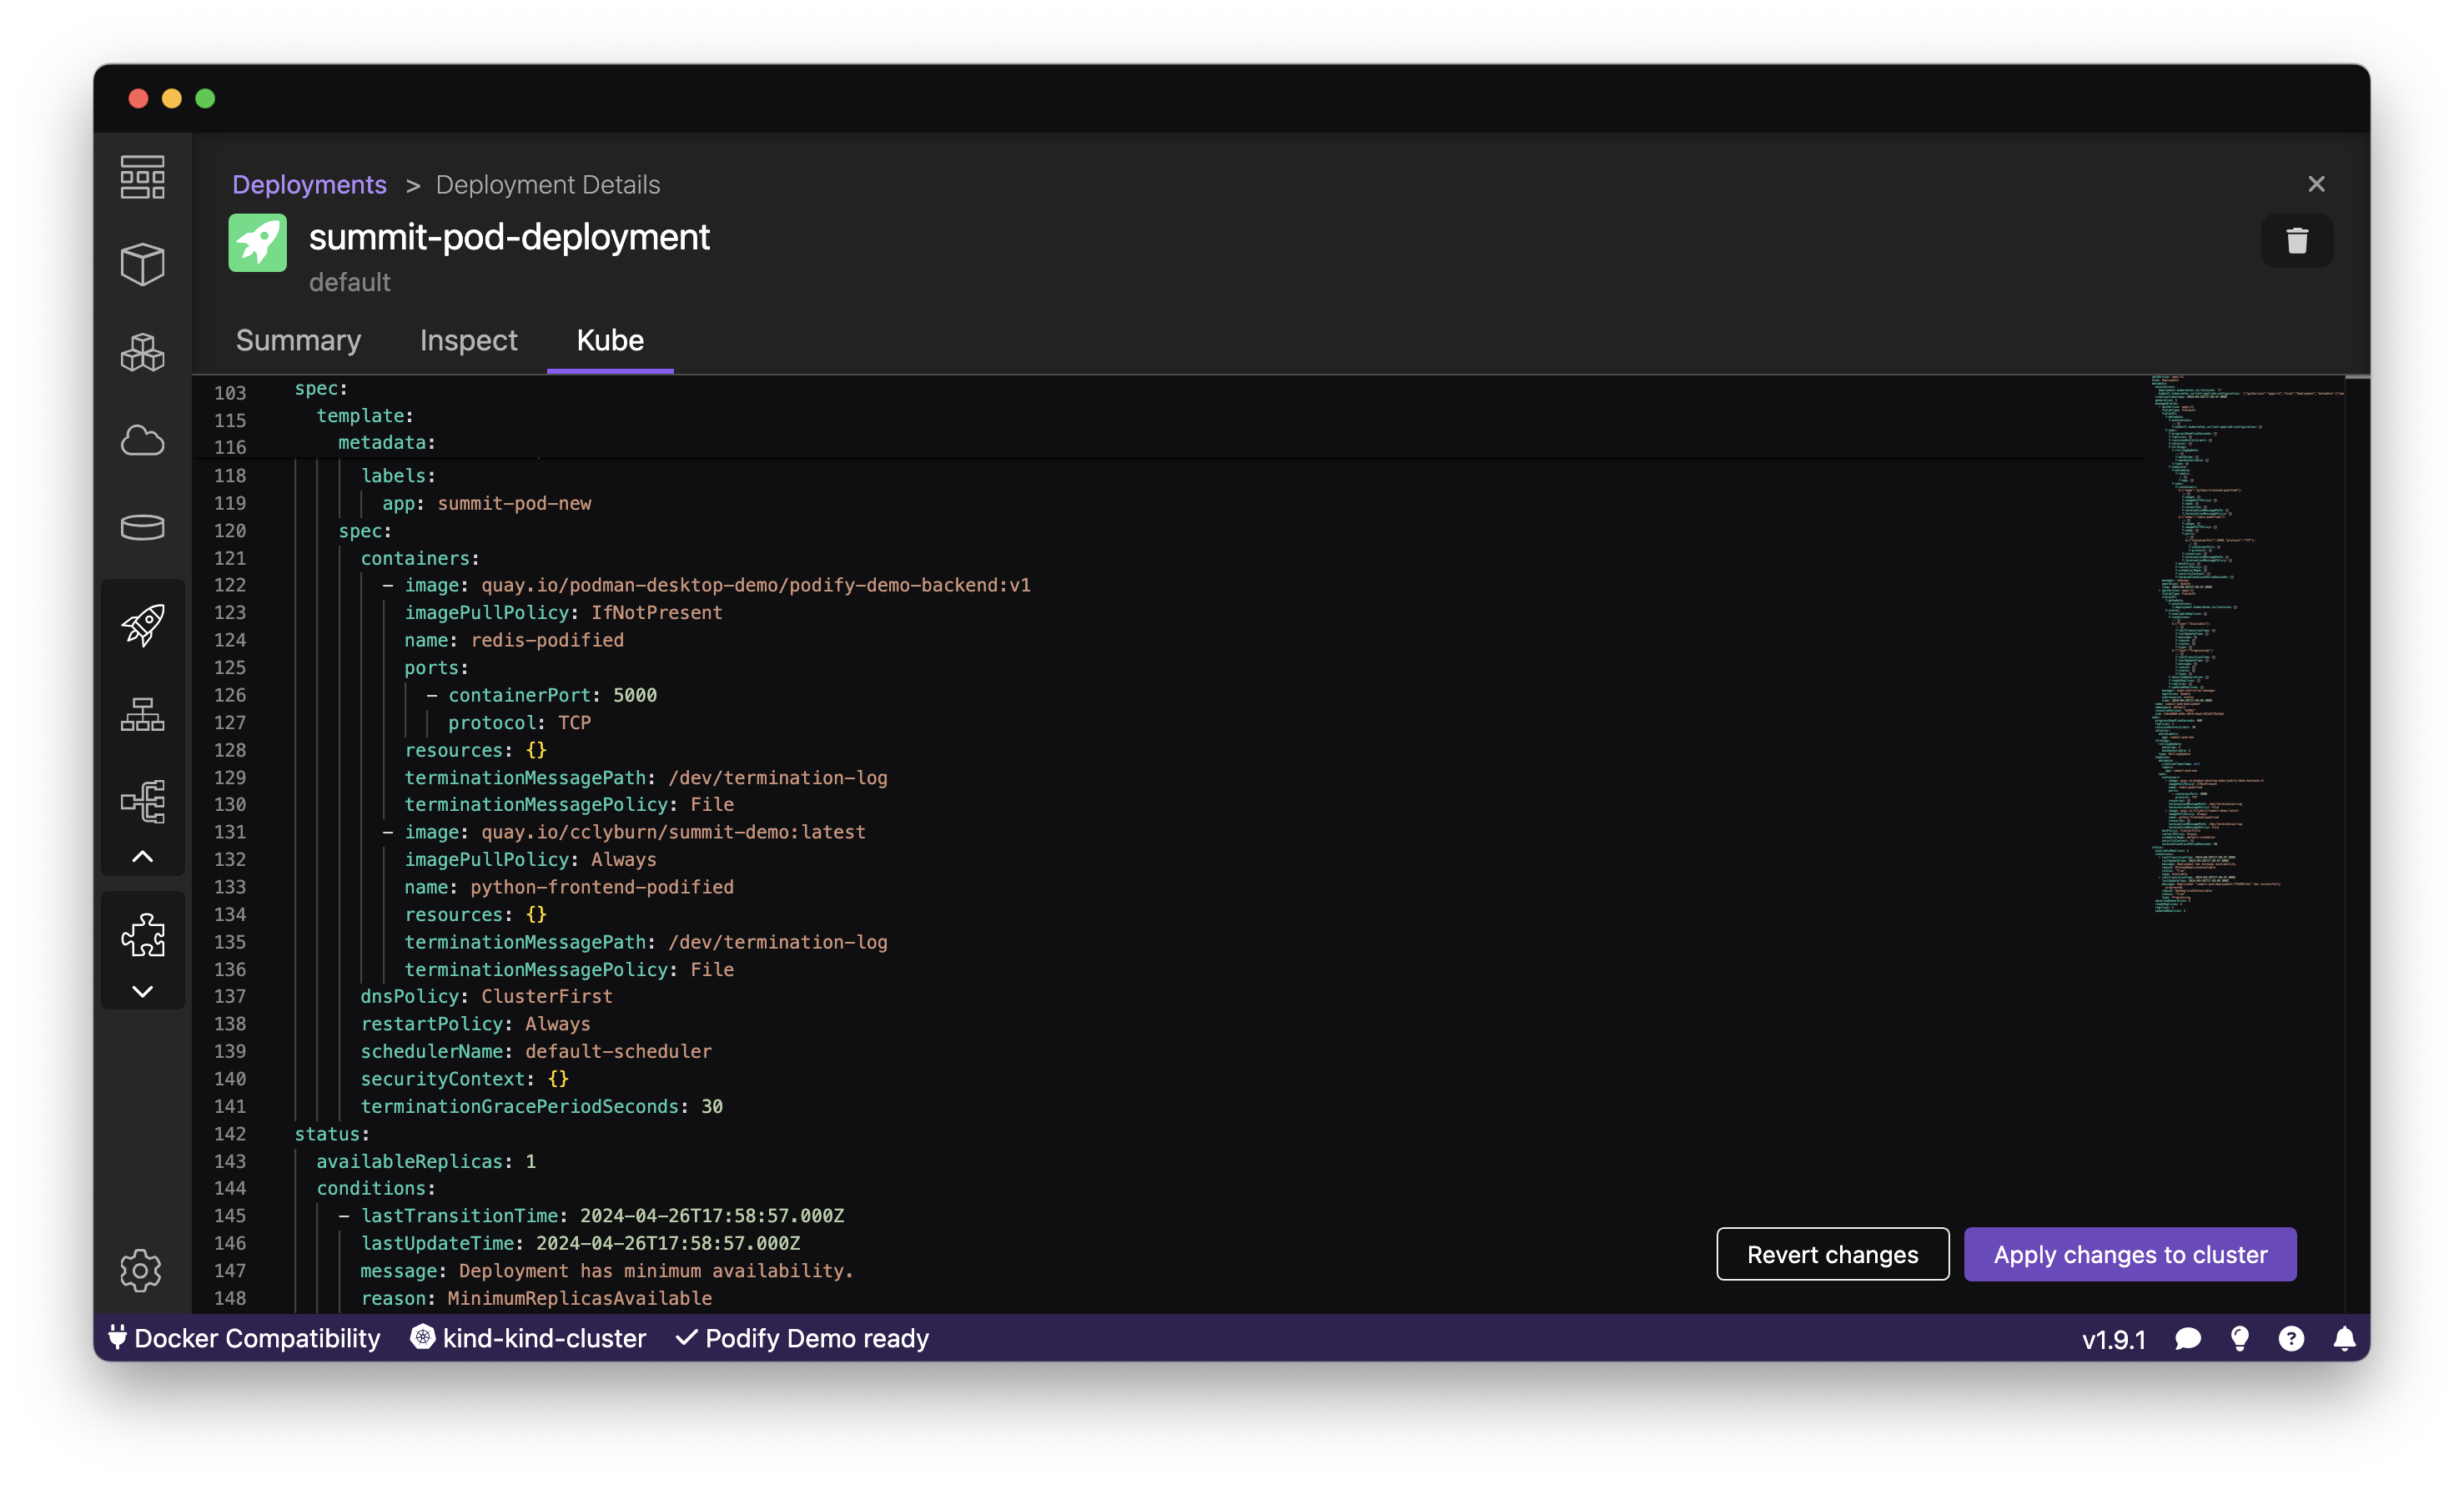The height and width of the screenshot is (1485, 2464).
Task: Open Containers from the sidebar cube icon
Action: (x=142, y=264)
